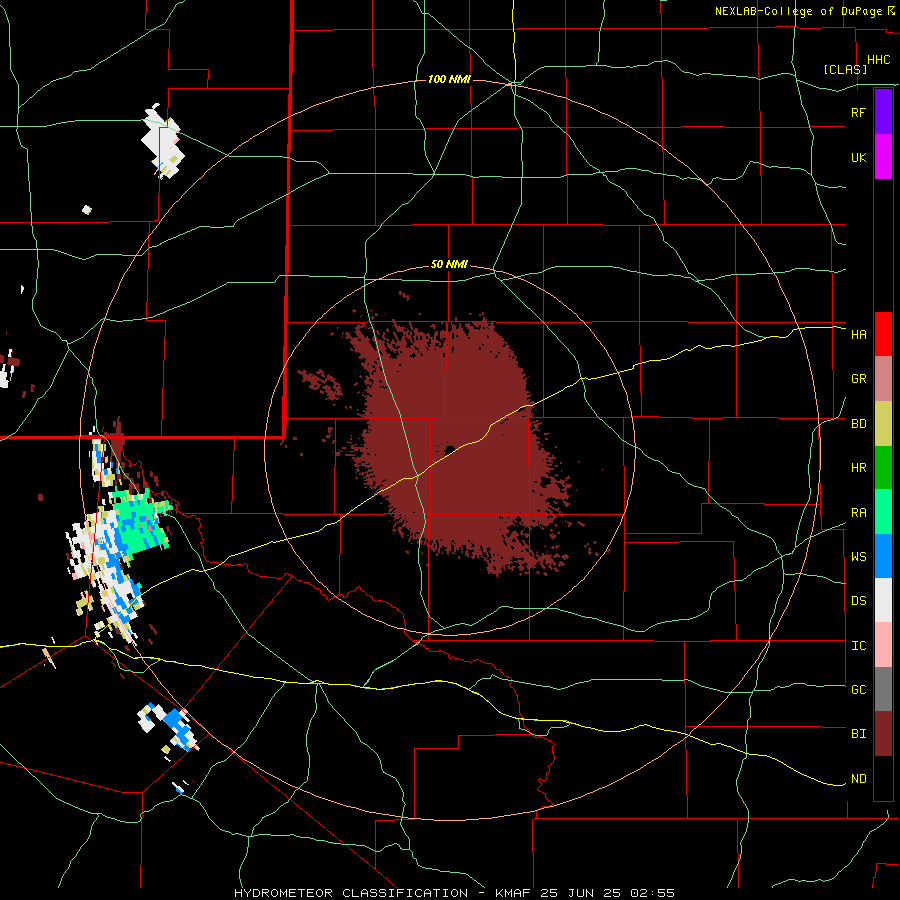The height and width of the screenshot is (900, 900).
Task: Click the magenta UK legend swatch
Action: pyautogui.click(x=883, y=157)
